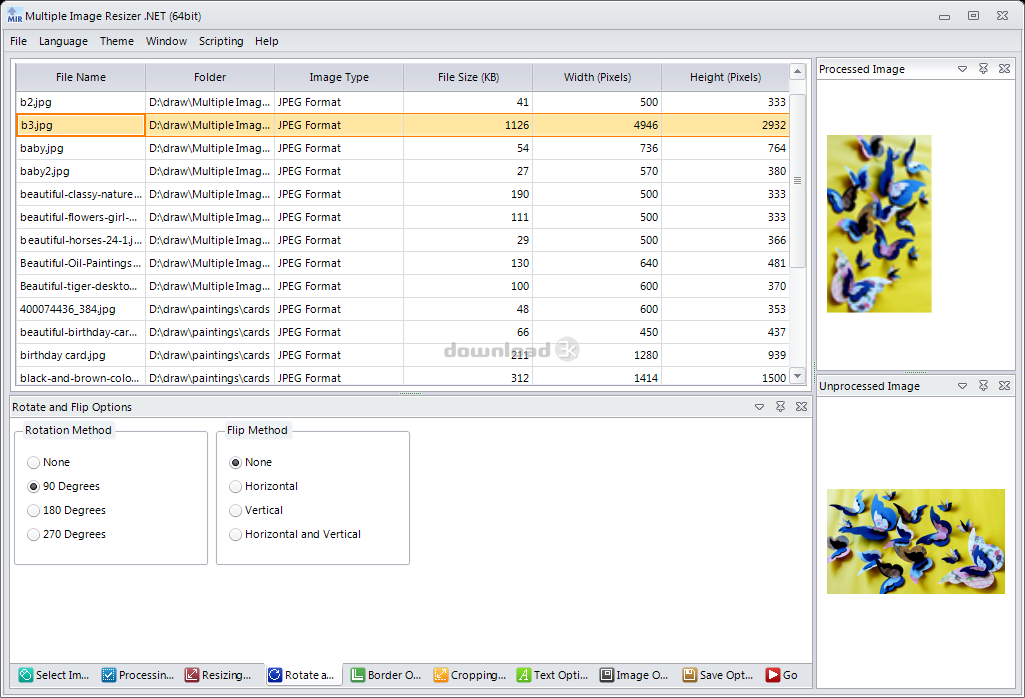Viewport: 1025px width, 698px height.
Task: Click the Save Options tab icon
Action: (x=690, y=675)
